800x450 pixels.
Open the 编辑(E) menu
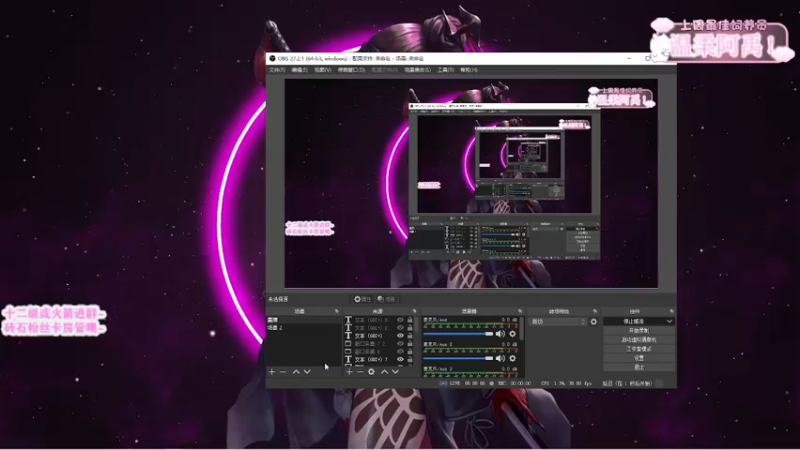299,70
